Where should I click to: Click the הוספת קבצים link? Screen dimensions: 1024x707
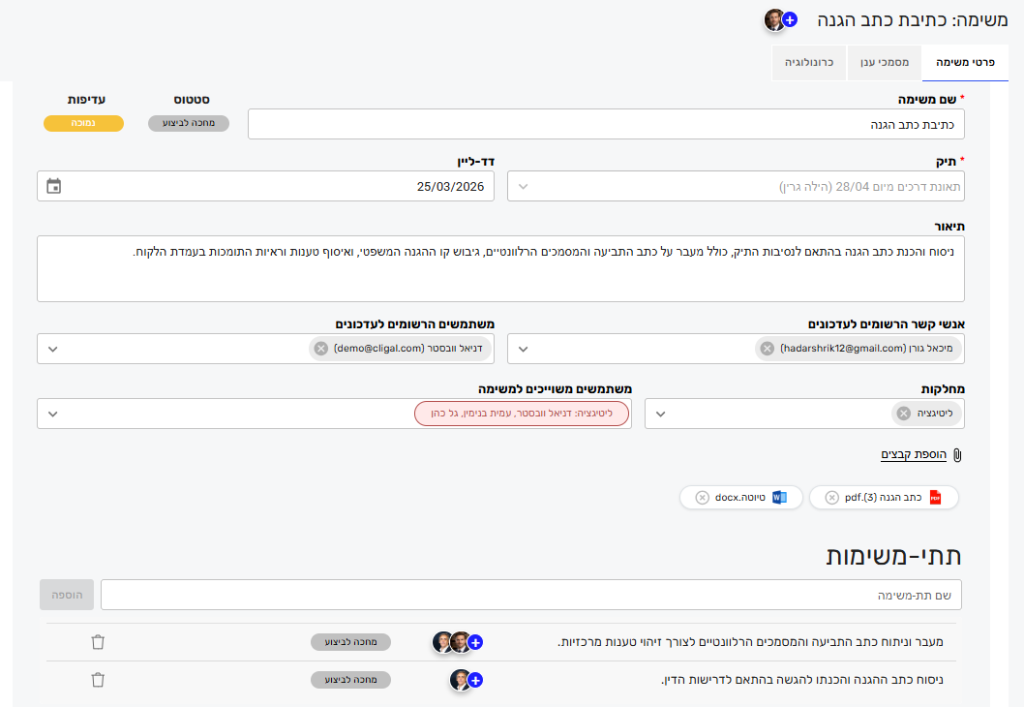(x=913, y=455)
